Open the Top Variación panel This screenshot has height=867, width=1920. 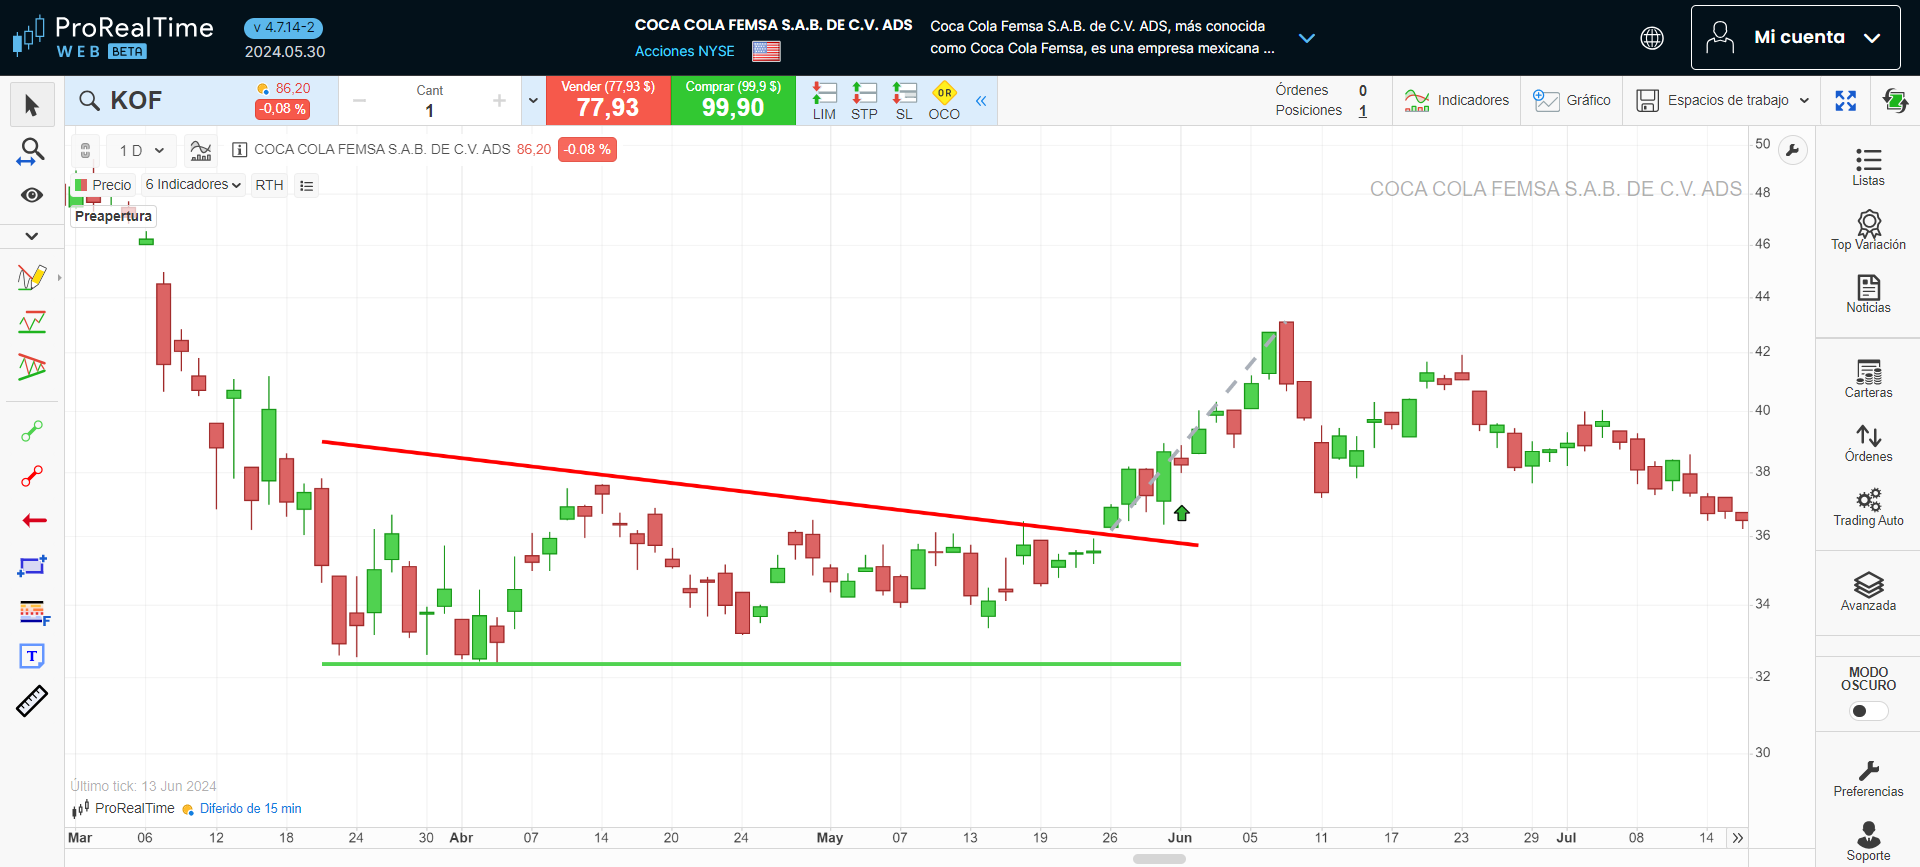pos(1868,230)
